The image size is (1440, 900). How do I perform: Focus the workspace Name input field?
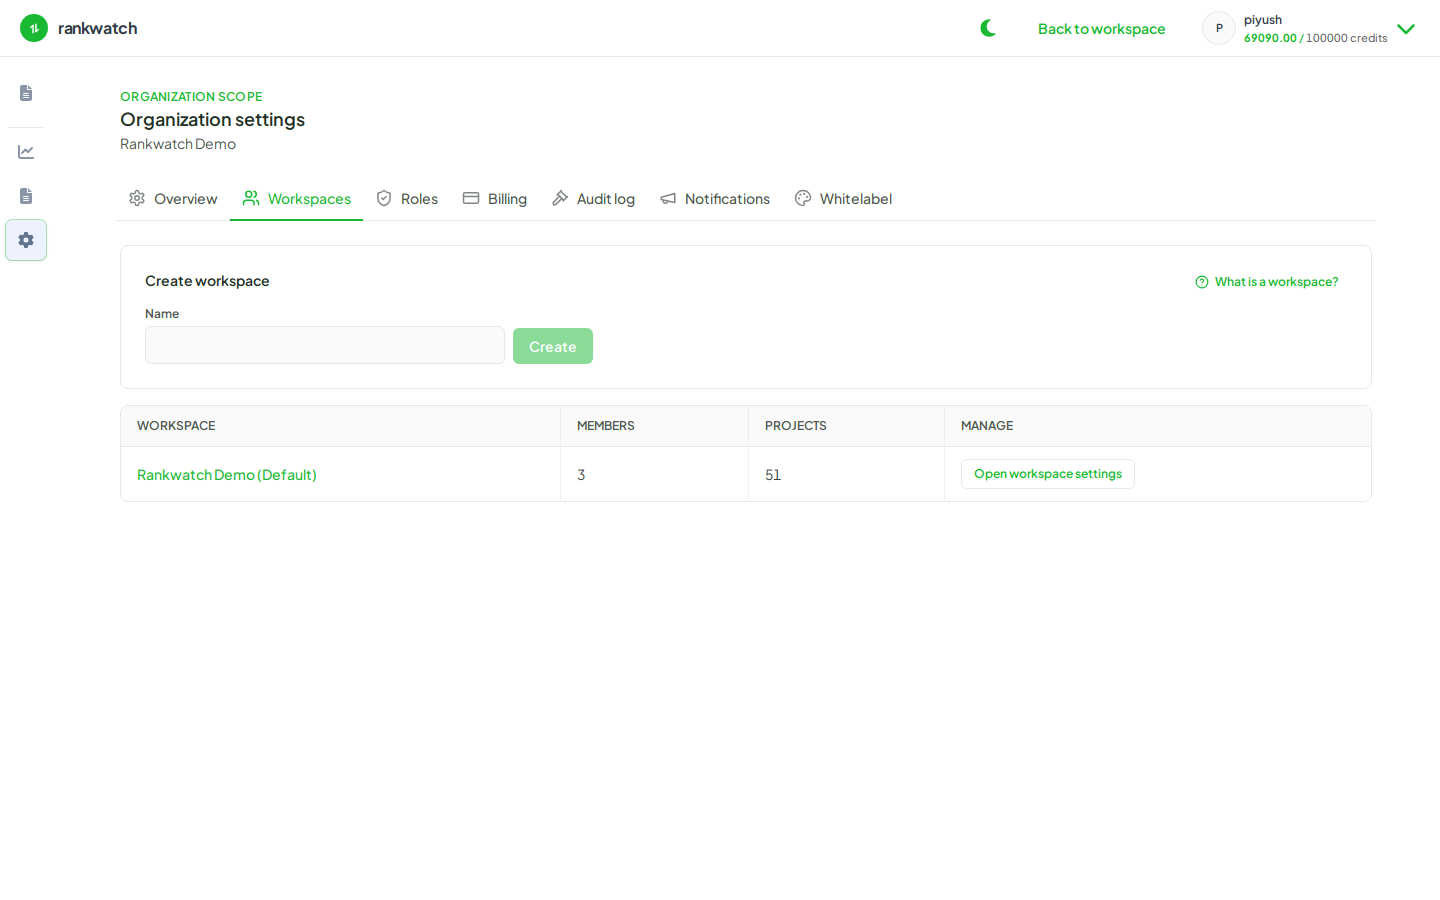[325, 345]
